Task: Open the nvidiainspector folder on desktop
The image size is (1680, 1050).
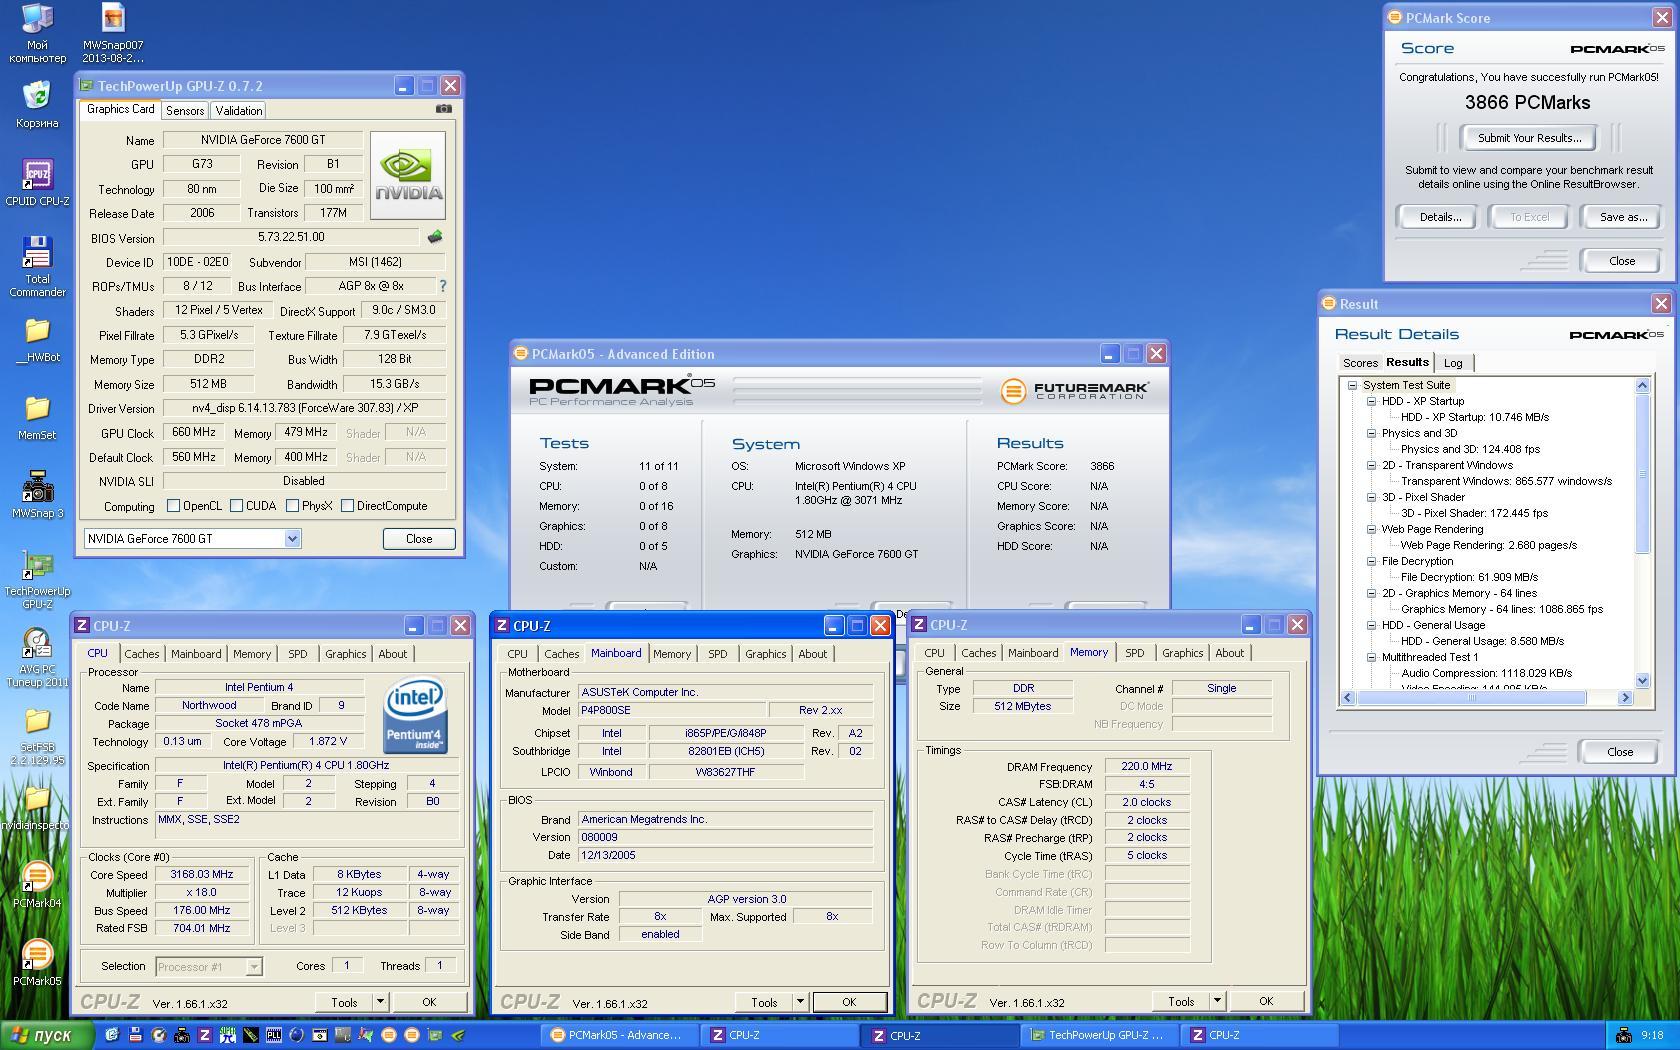Action: [37, 808]
